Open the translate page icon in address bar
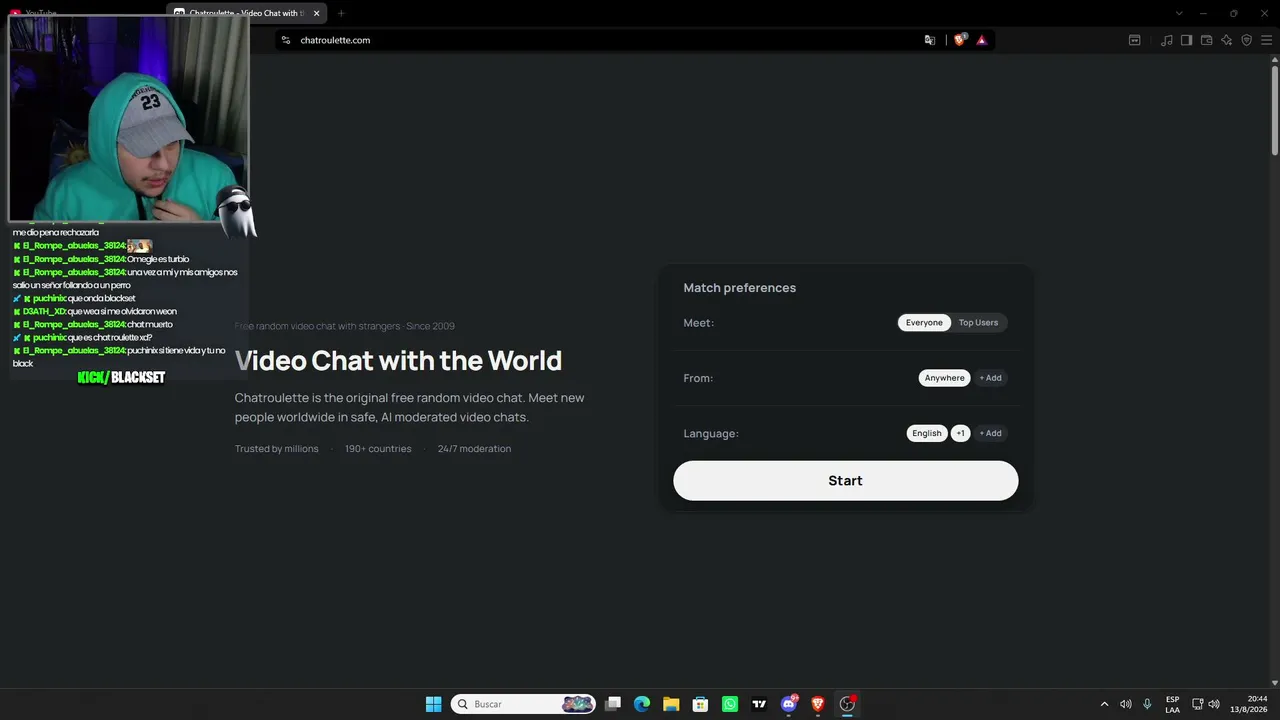The image size is (1280, 720). 930,40
